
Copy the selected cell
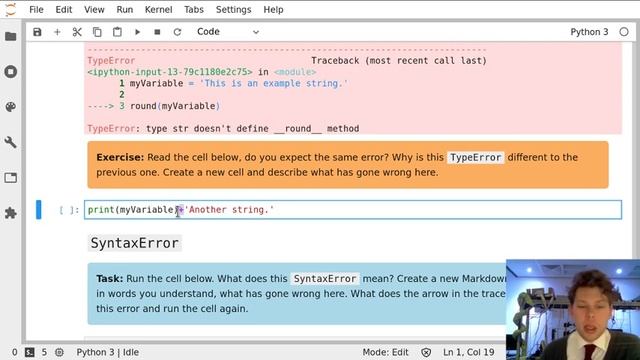pyautogui.click(x=97, y=32)
